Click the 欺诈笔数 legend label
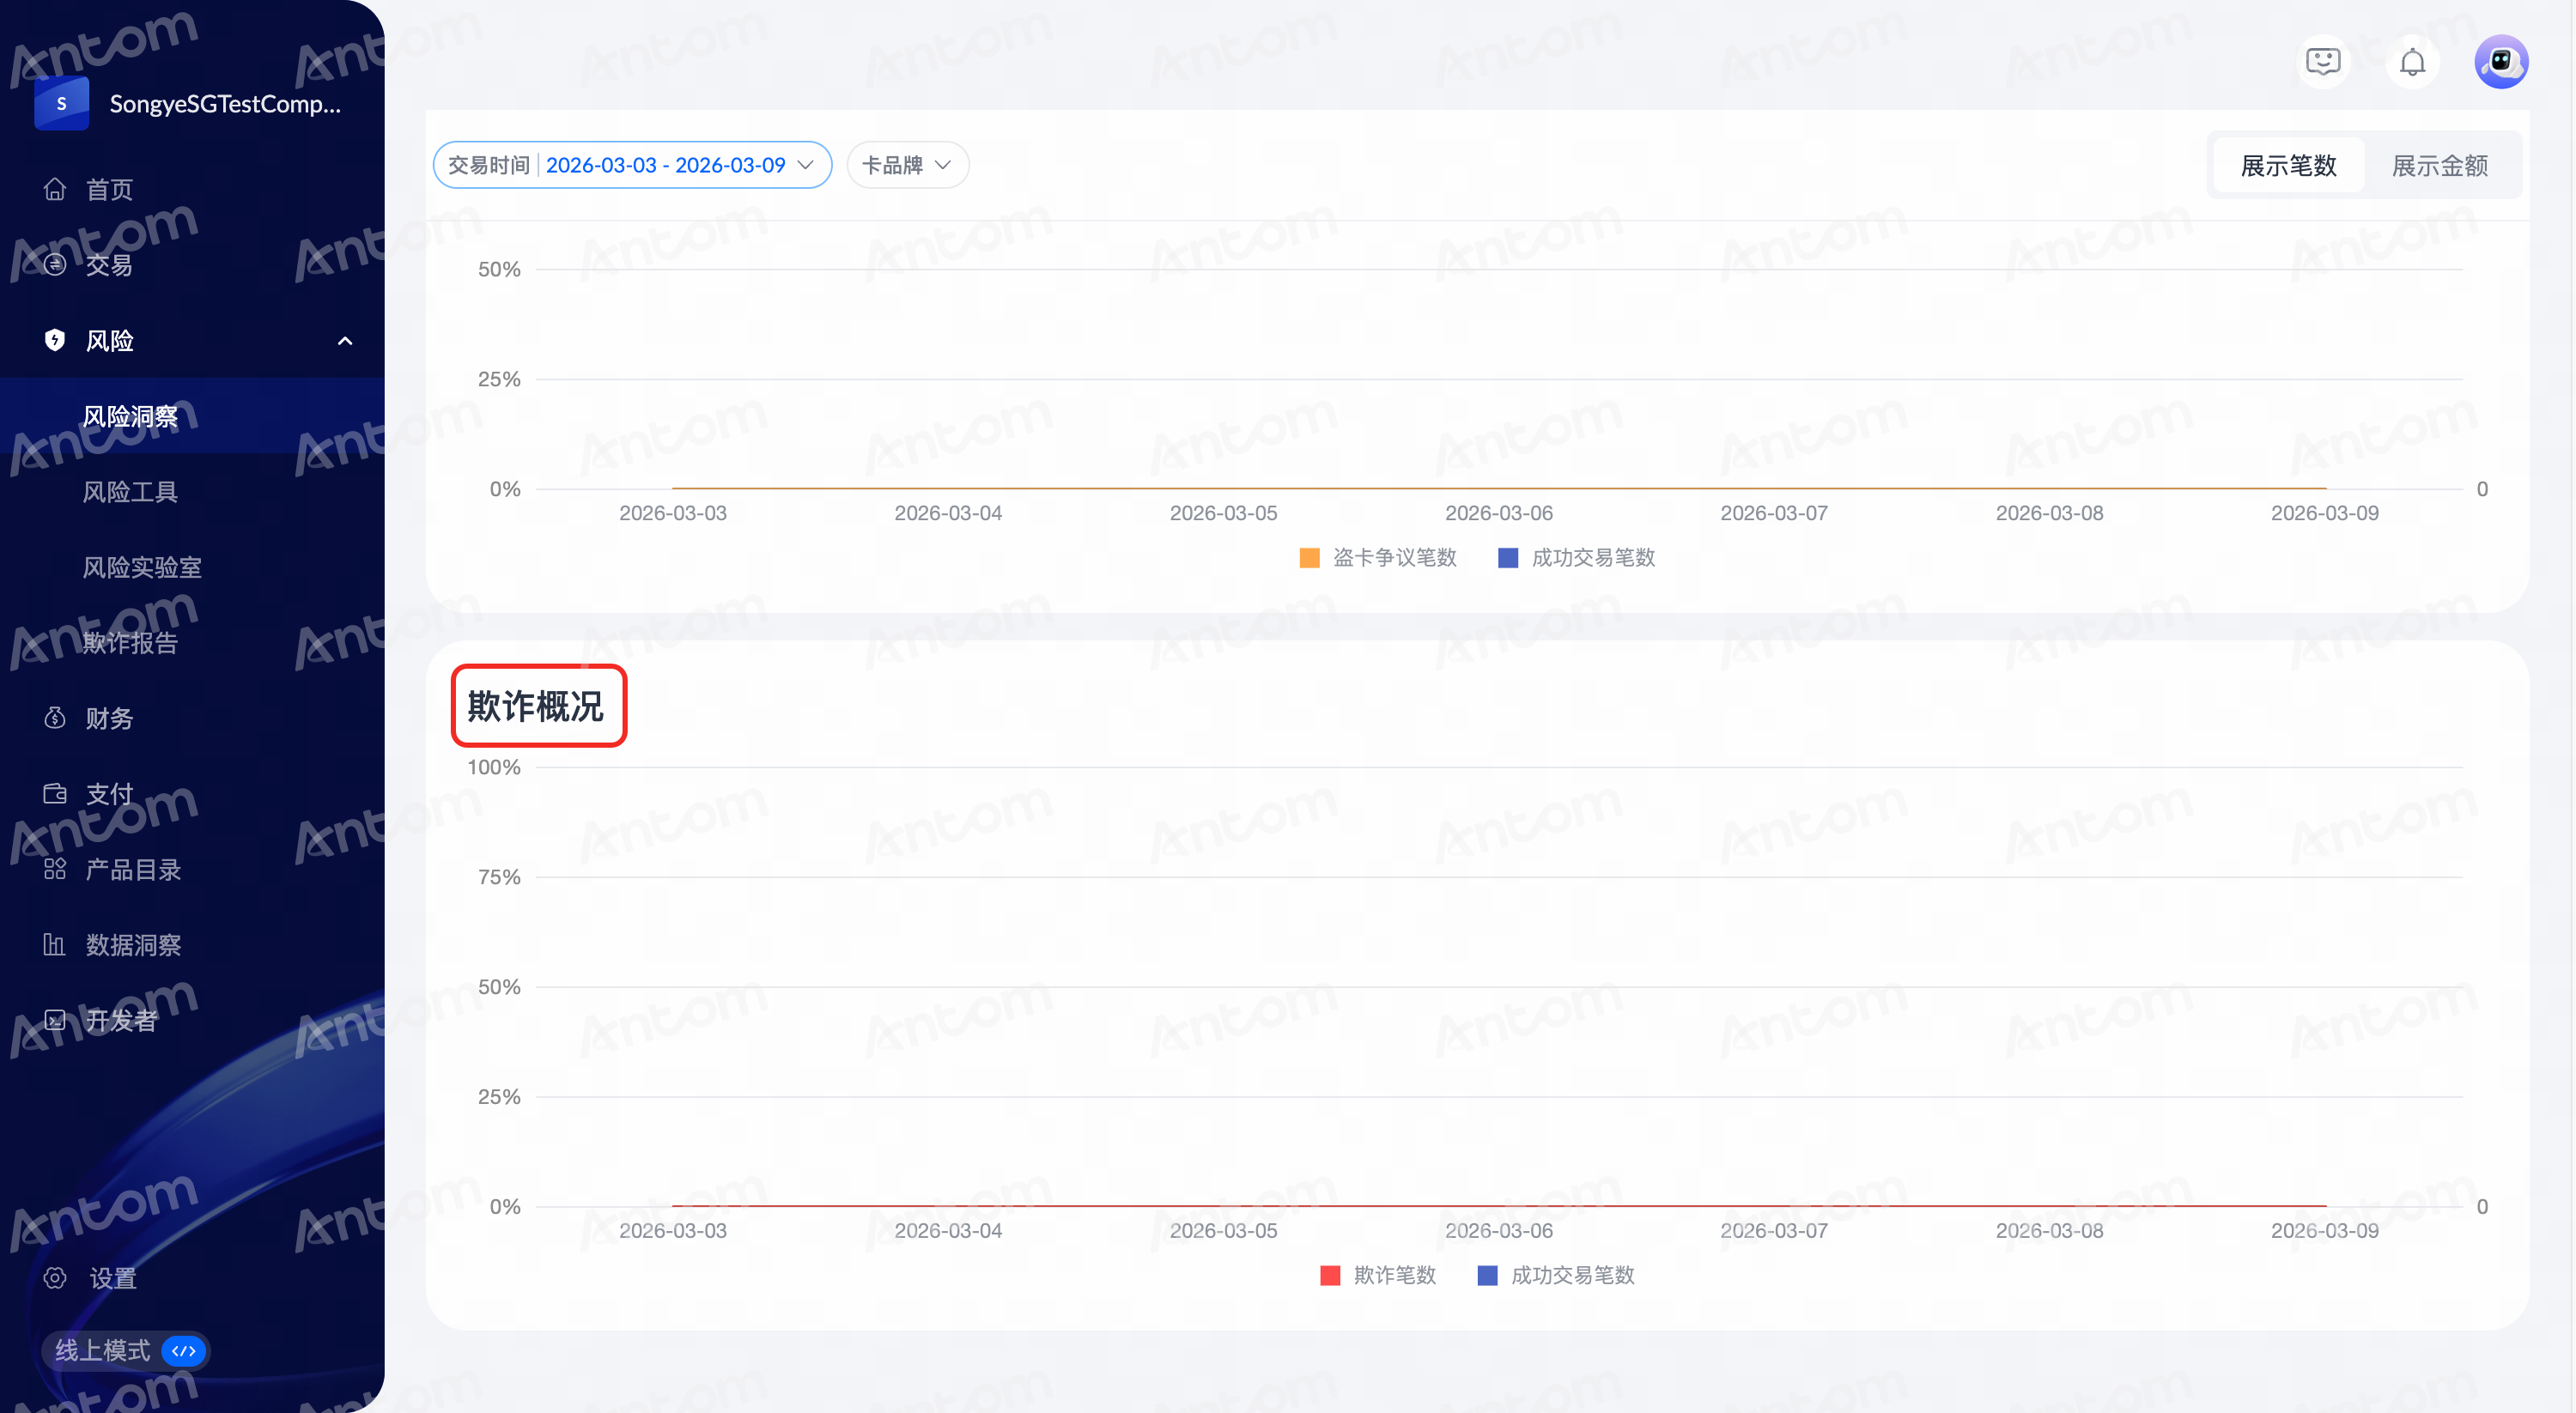 [x=1395, y=1275]
